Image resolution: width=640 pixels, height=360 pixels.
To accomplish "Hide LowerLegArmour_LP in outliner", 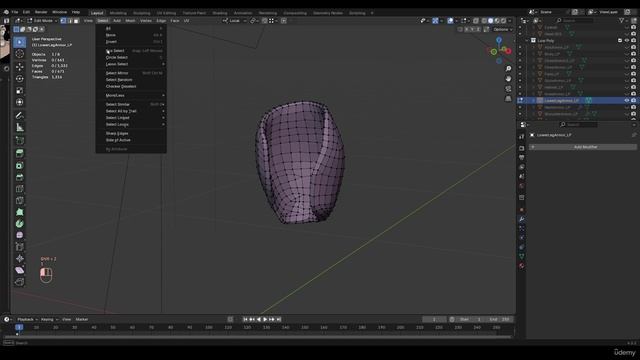I will (x=627, y=100).
